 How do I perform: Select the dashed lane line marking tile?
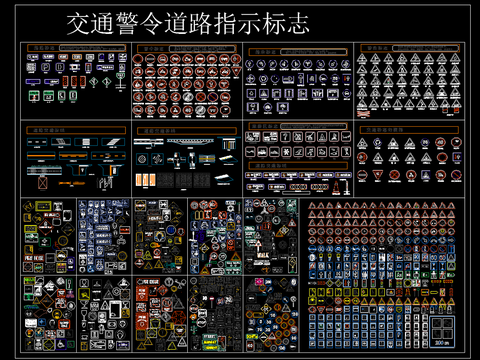pos(37,142)
